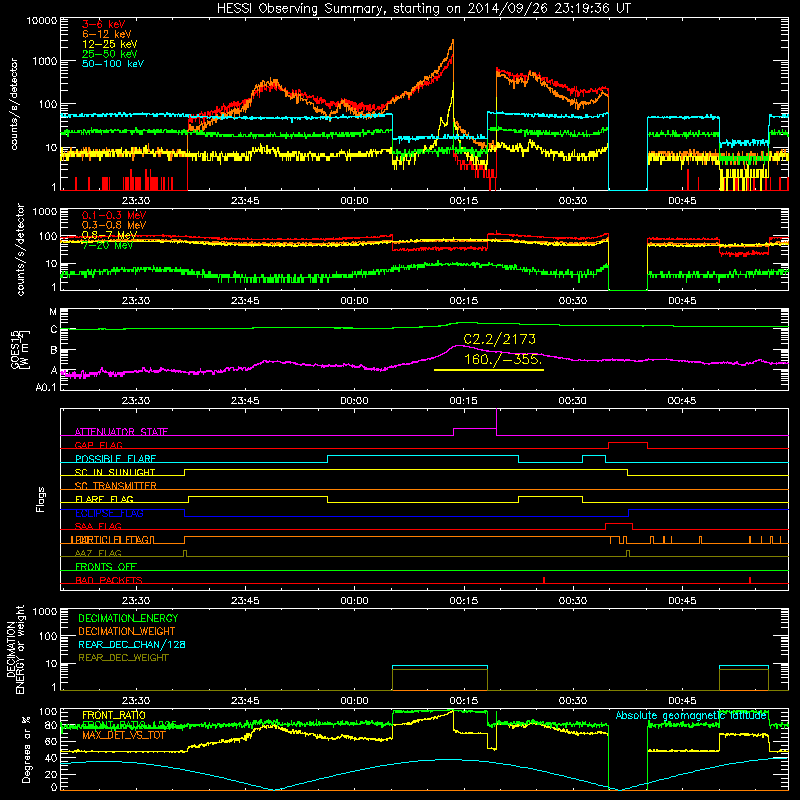Select the SC_IN_SUNLIGHT flag label
Image resolution: width=800 pixels, height=800 pixels.
click(x=115, y=472)
